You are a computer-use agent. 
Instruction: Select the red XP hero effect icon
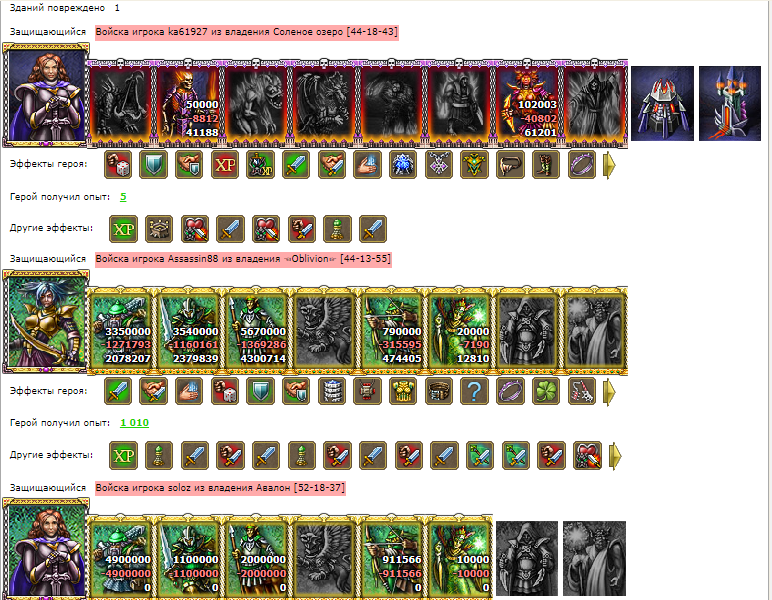pos(225,164)
